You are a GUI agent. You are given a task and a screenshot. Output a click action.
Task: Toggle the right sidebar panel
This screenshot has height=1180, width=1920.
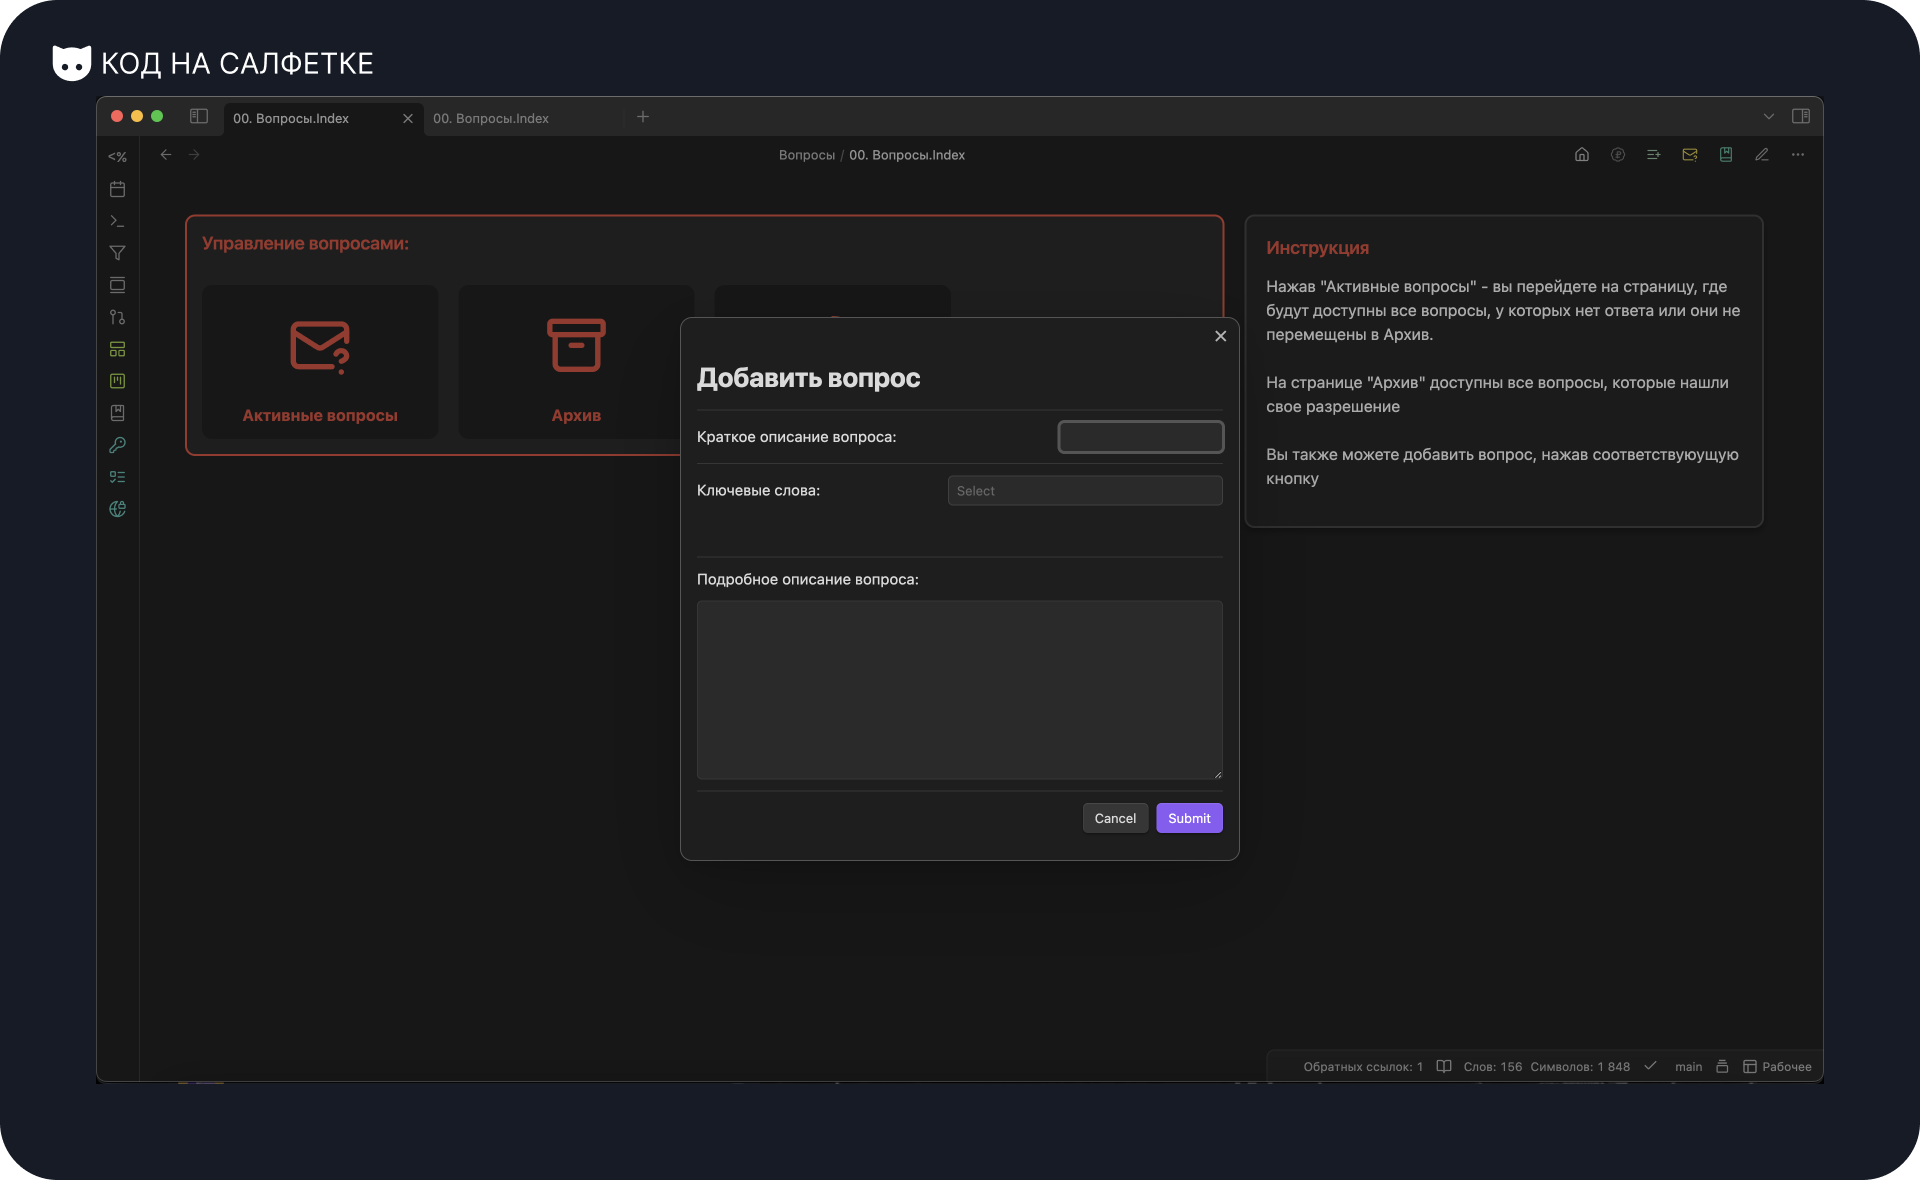1801,117
